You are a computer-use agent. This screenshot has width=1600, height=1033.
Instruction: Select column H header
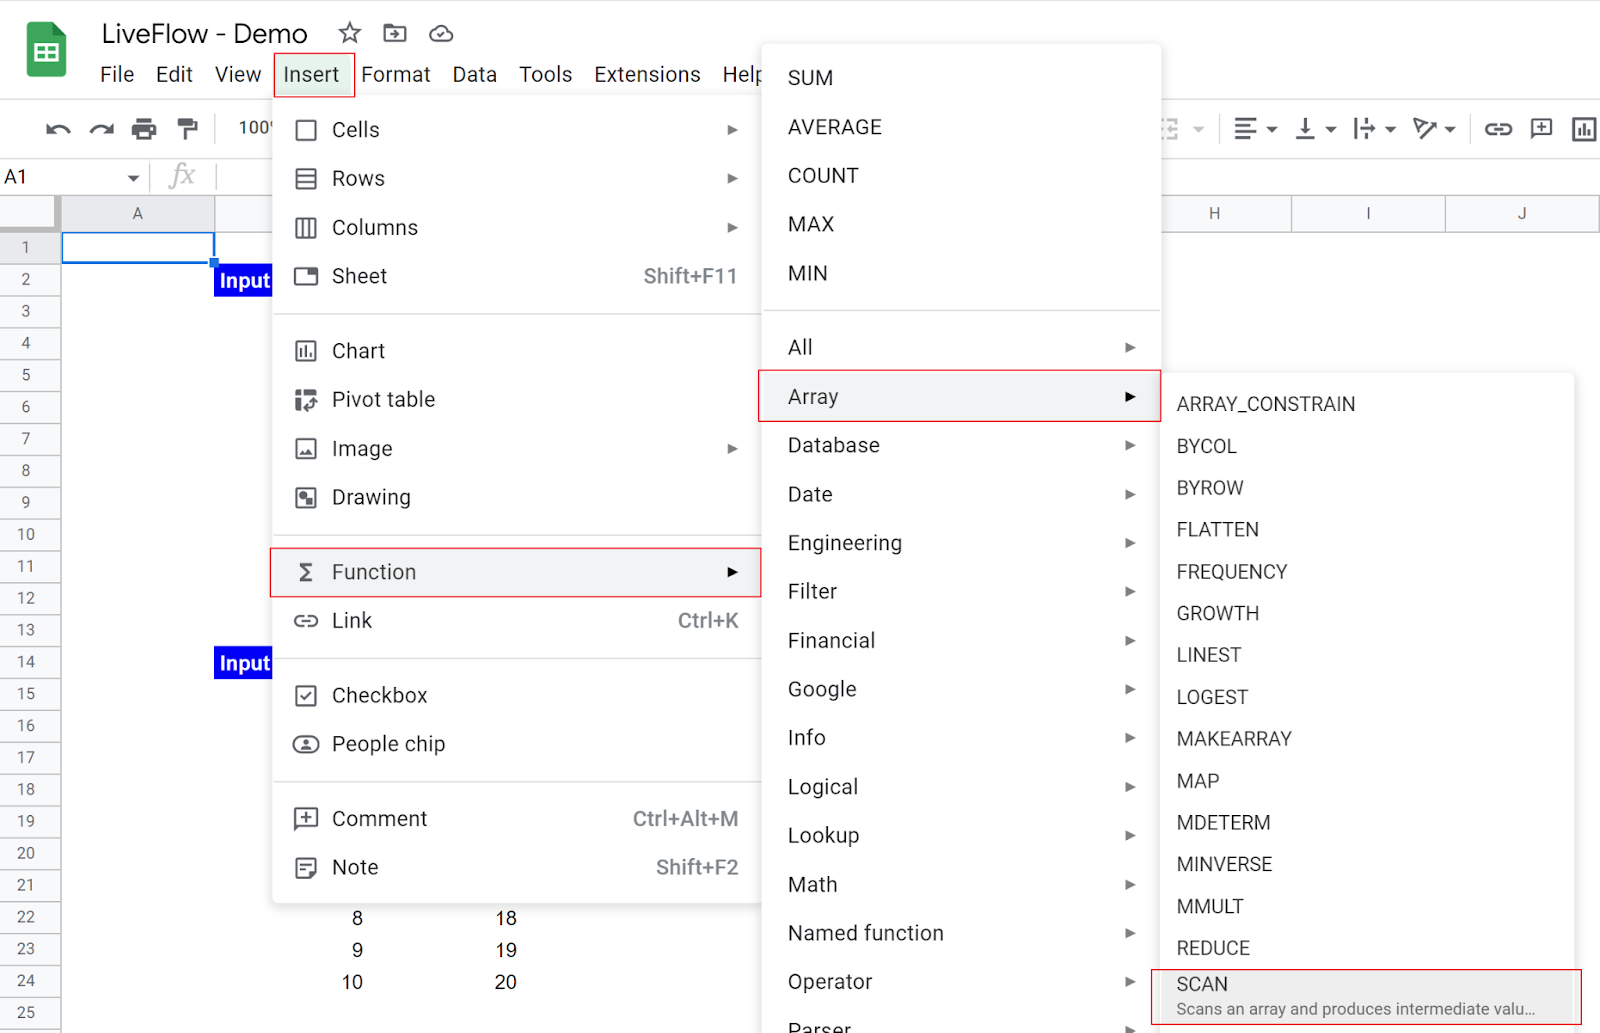pyautogui.click(x=1214, y=213)
